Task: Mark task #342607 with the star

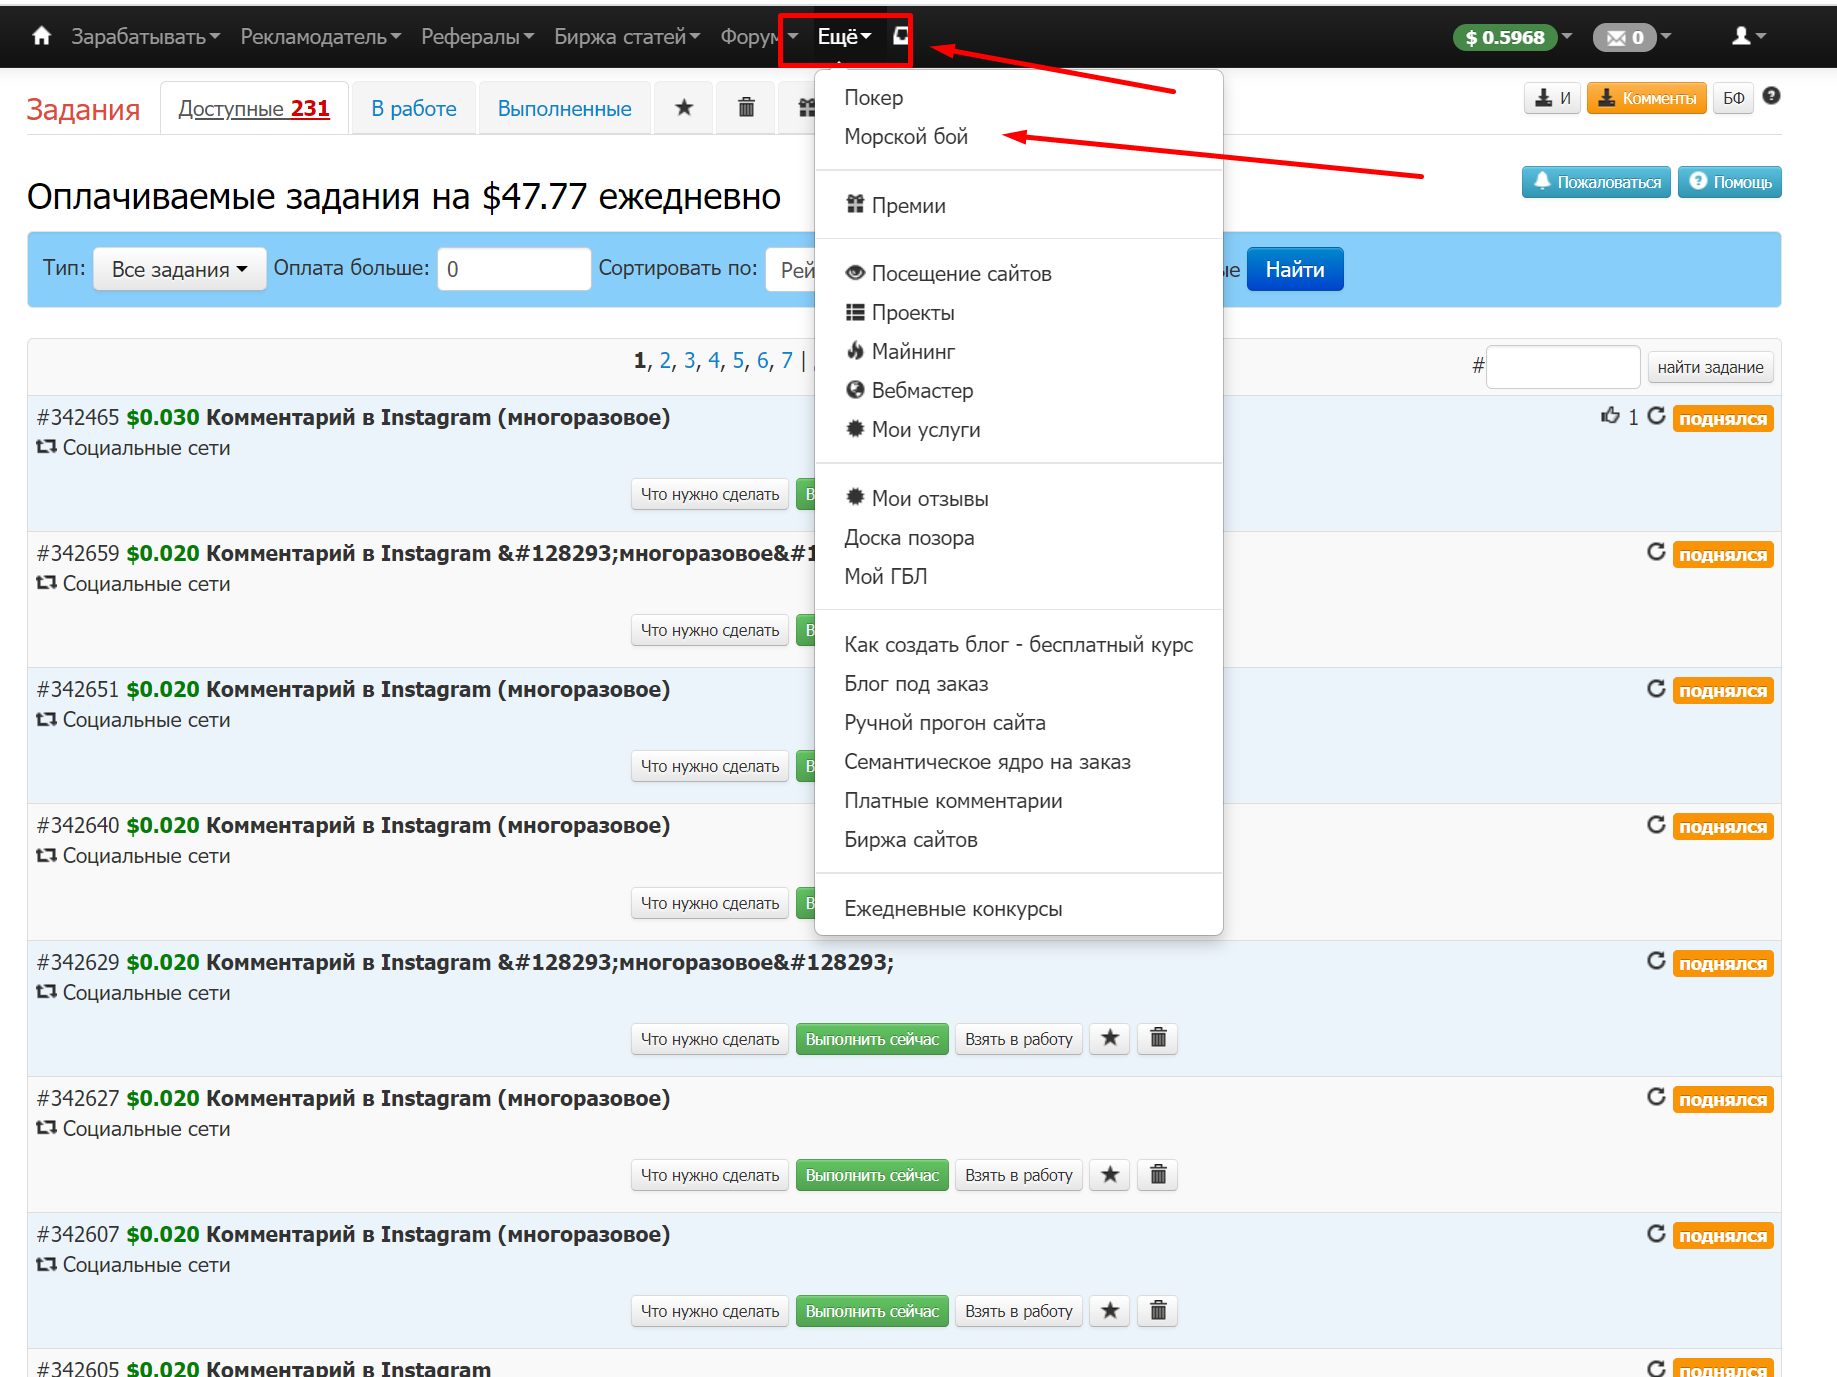Action: pyautogui.click(x=1110, y=1311)
